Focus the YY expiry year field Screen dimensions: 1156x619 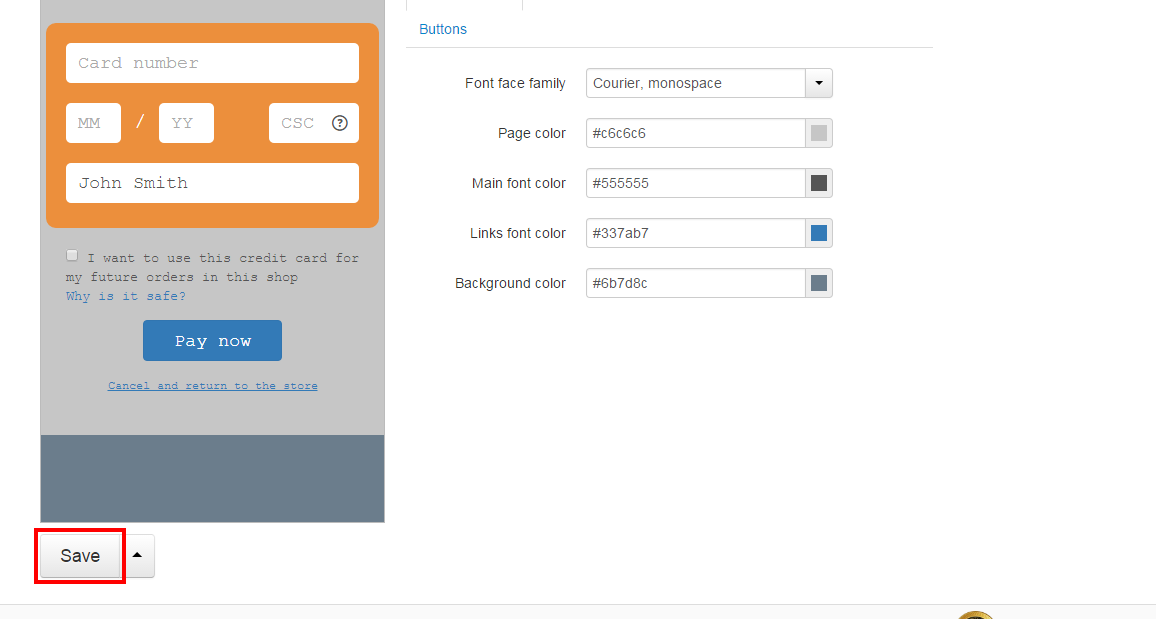pos(187,123)
